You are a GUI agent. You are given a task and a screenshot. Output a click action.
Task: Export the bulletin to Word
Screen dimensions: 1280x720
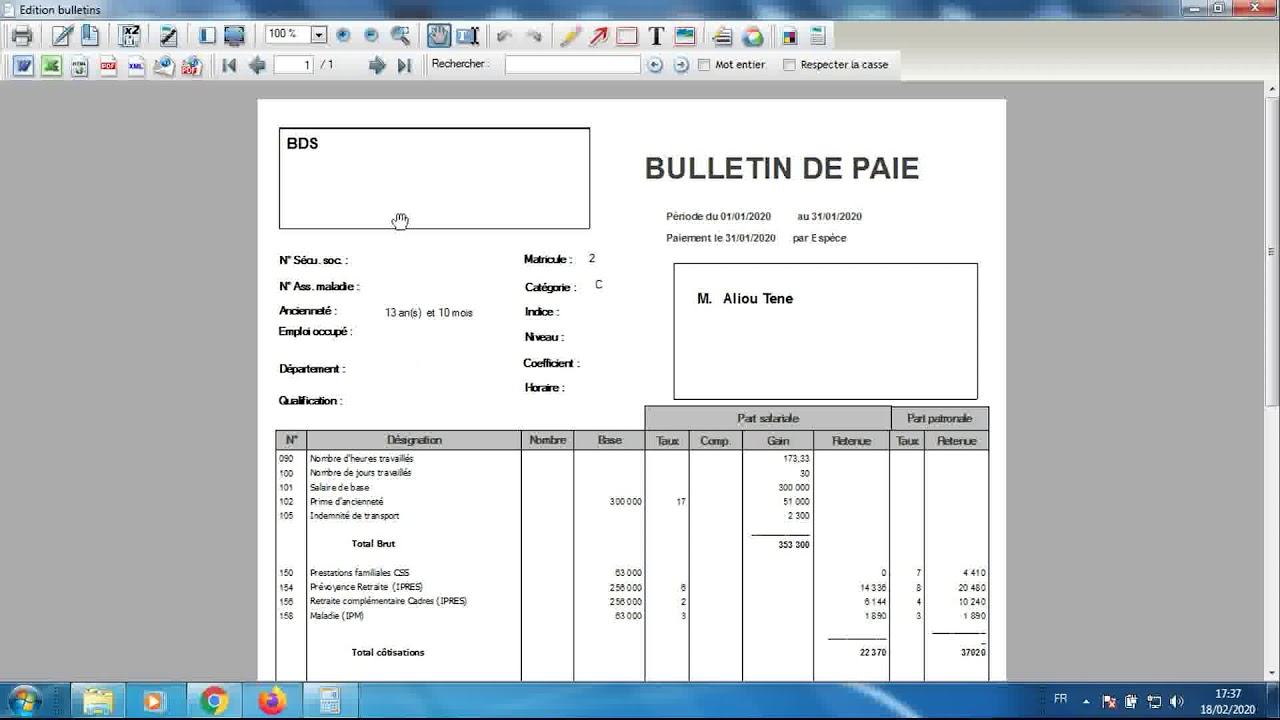click(23, 66)
